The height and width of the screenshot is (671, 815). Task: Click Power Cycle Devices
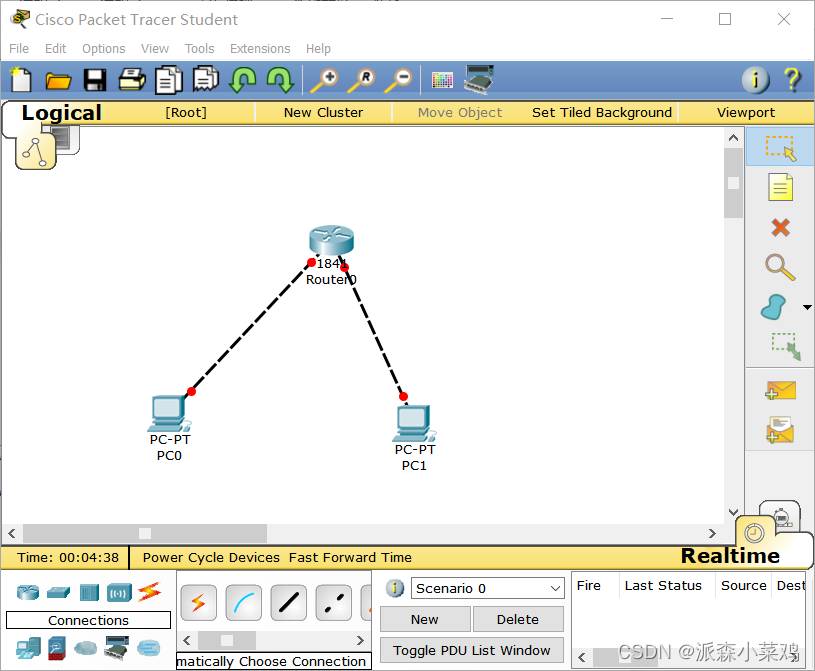click(x=211, y=557)
